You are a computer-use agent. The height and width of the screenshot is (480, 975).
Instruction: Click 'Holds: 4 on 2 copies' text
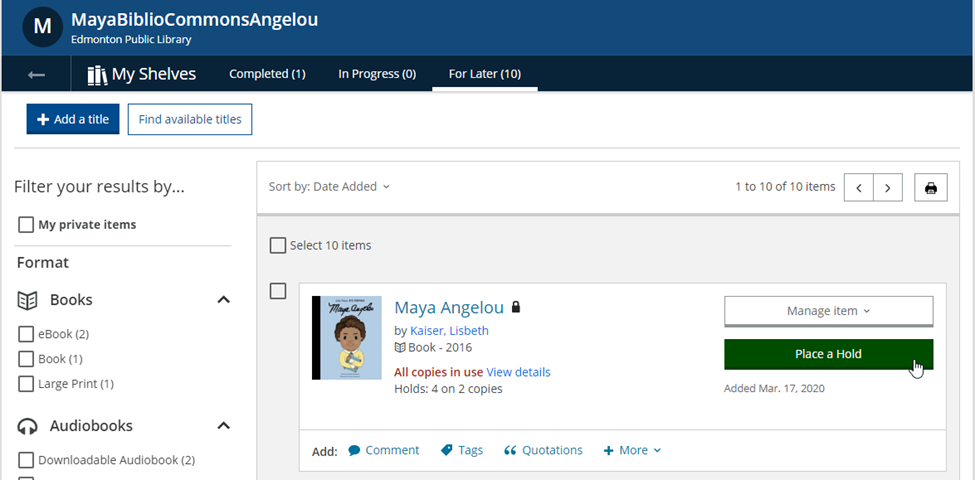click(448, 390)
